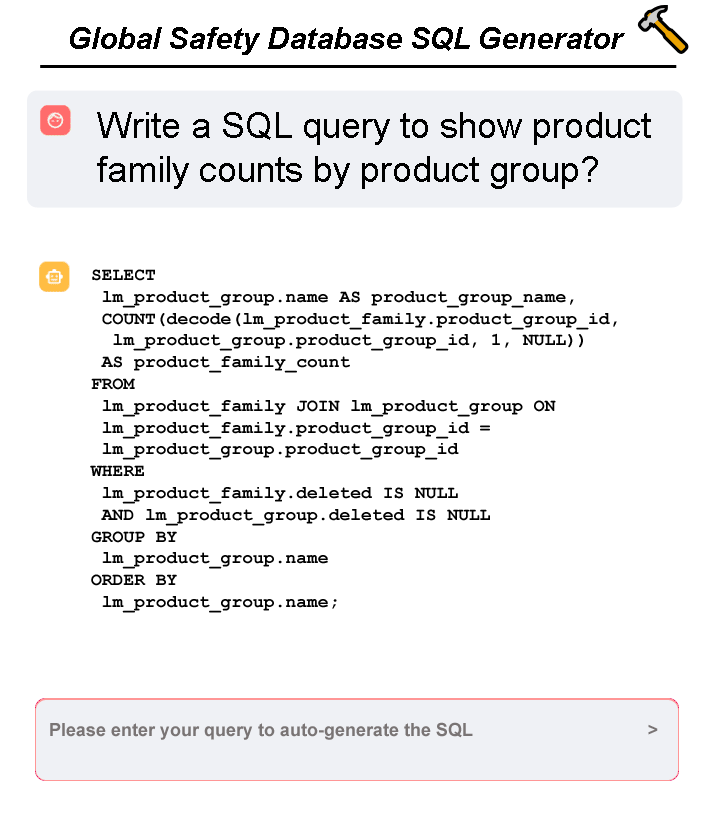
Task: Click the "AS product_group_name," column alias line
Action: pos(339,297)
